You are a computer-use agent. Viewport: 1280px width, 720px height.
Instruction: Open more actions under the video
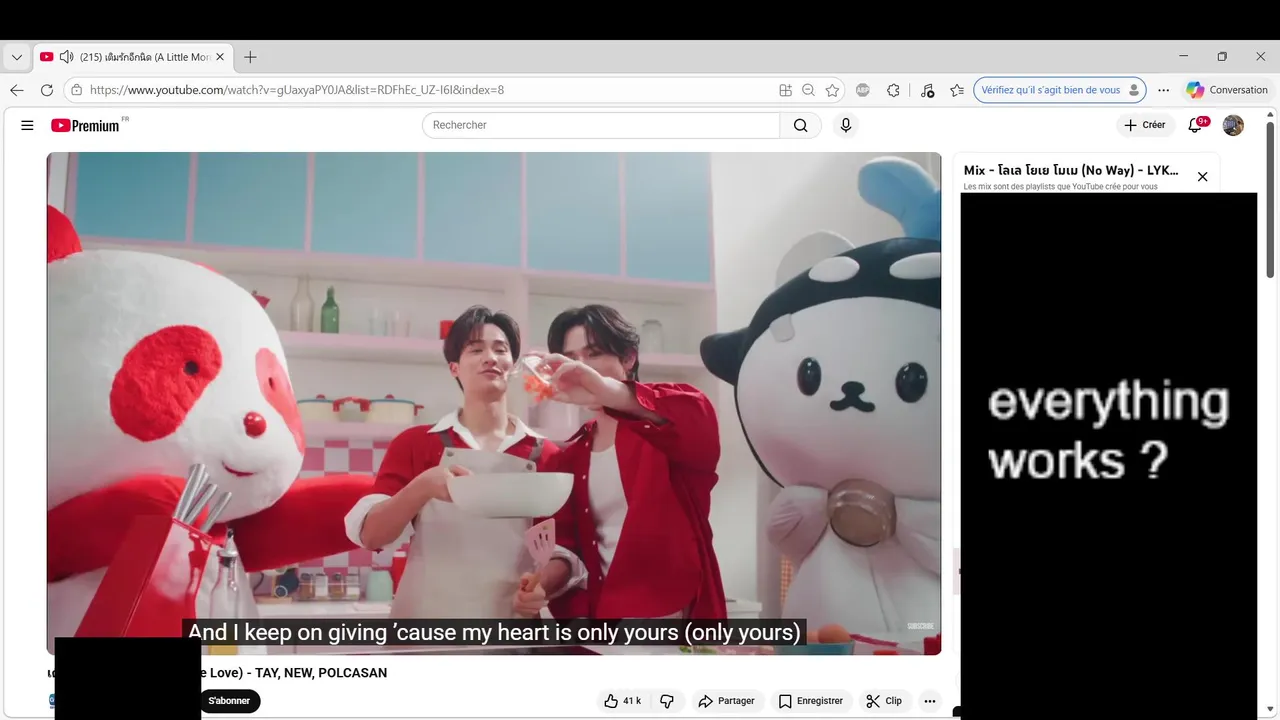pyautogui.click(x=930, y=701)
